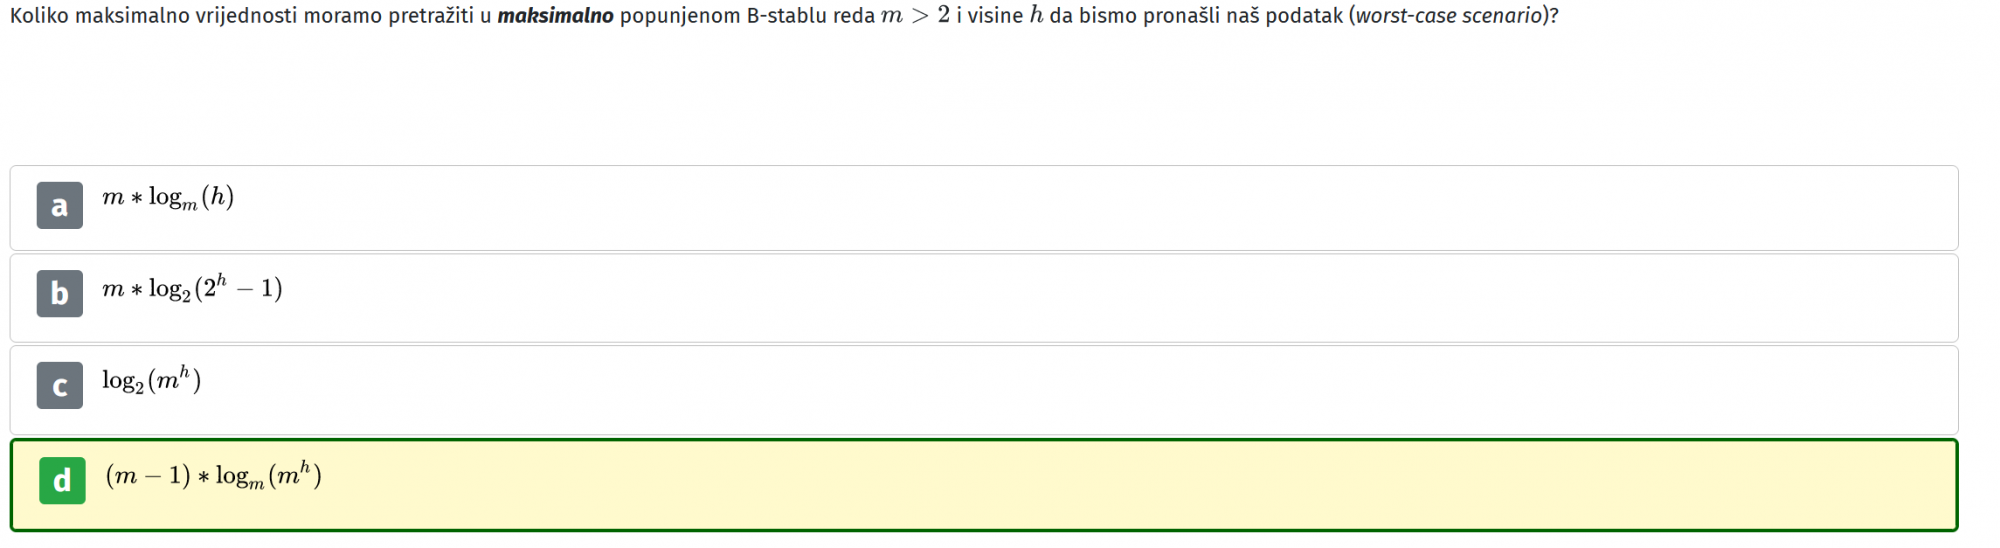
Task: Click the question's first word 'Koliko'
Action: click(39, 16)
